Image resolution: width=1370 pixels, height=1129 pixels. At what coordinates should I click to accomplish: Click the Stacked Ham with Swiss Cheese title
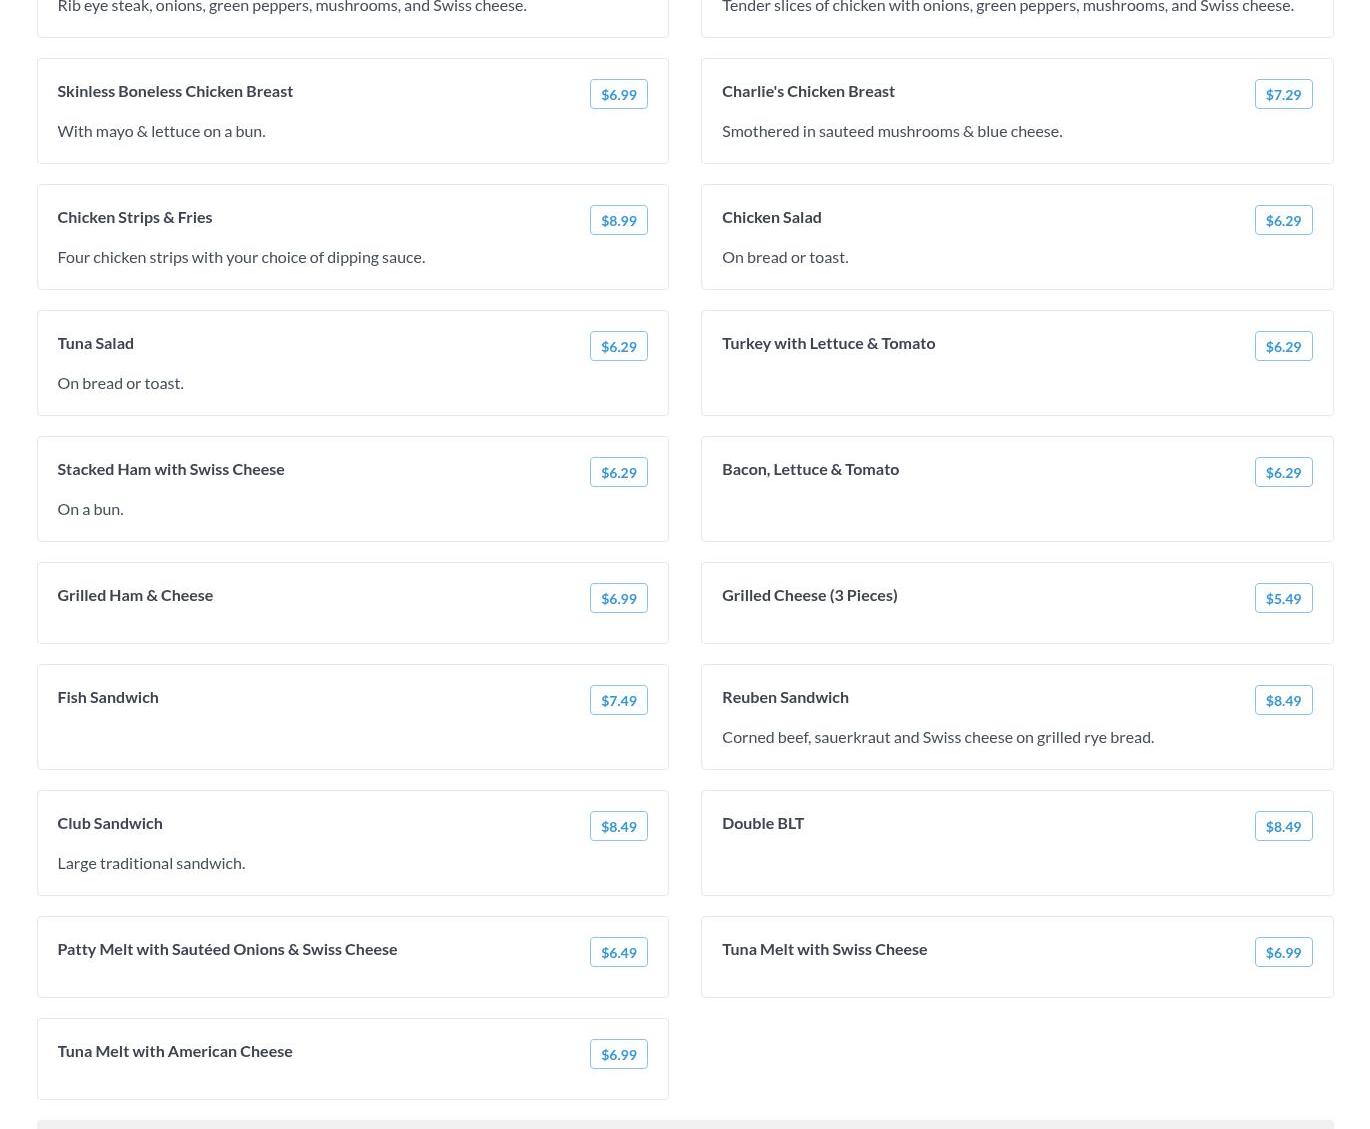point(170,469)
